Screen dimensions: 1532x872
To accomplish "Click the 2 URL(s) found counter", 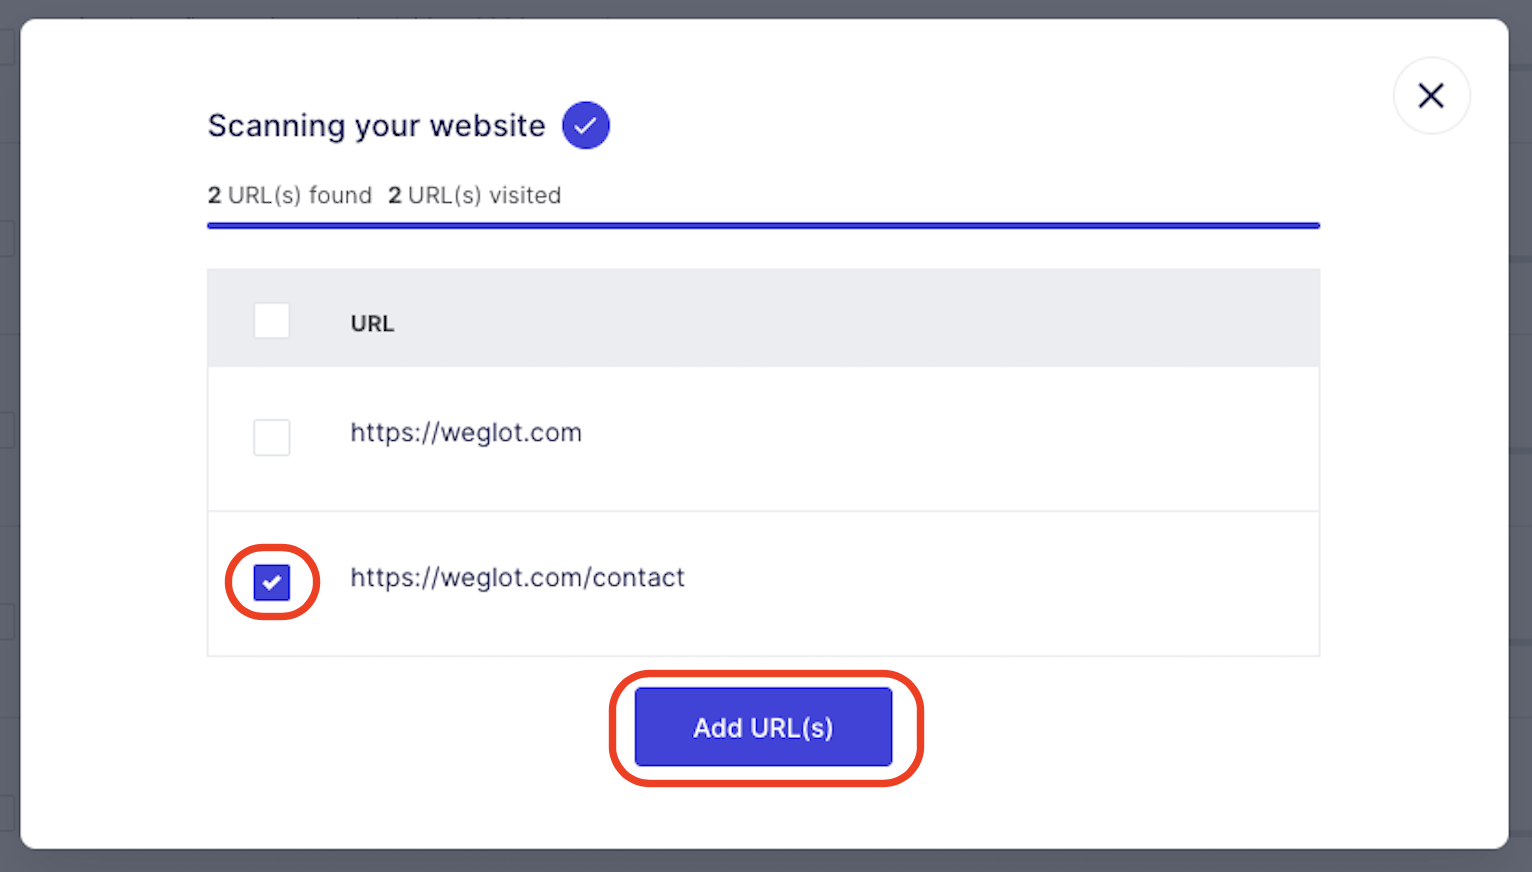I will (x=289, y=195).
